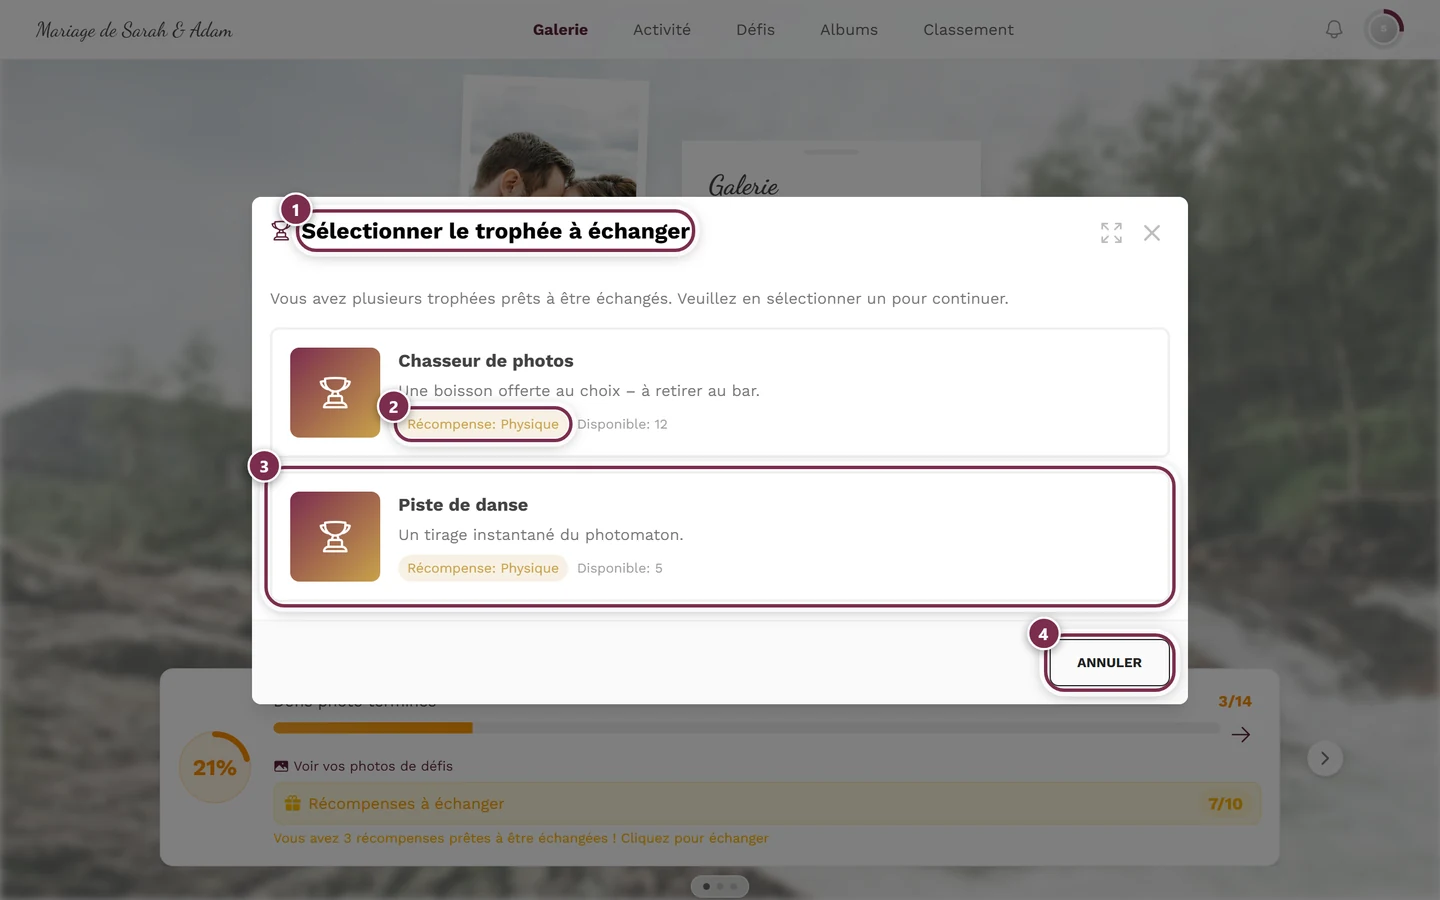Click the Piste de danse trophy icon
The height and width of the screenshot is (900, 1440).
coord(335,537)
